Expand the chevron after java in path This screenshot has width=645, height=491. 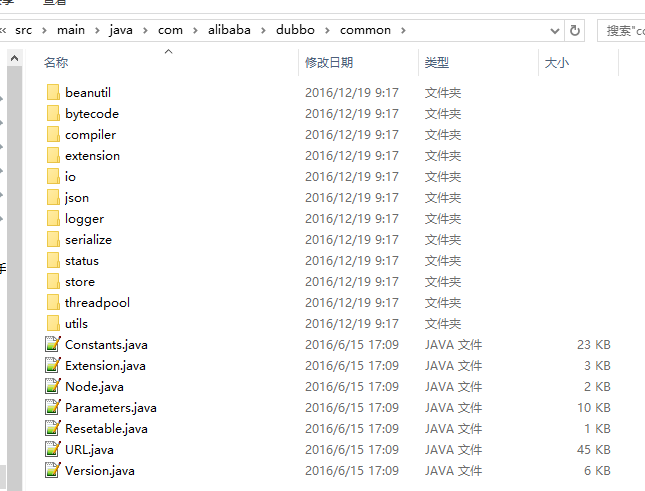coord(145,30)
